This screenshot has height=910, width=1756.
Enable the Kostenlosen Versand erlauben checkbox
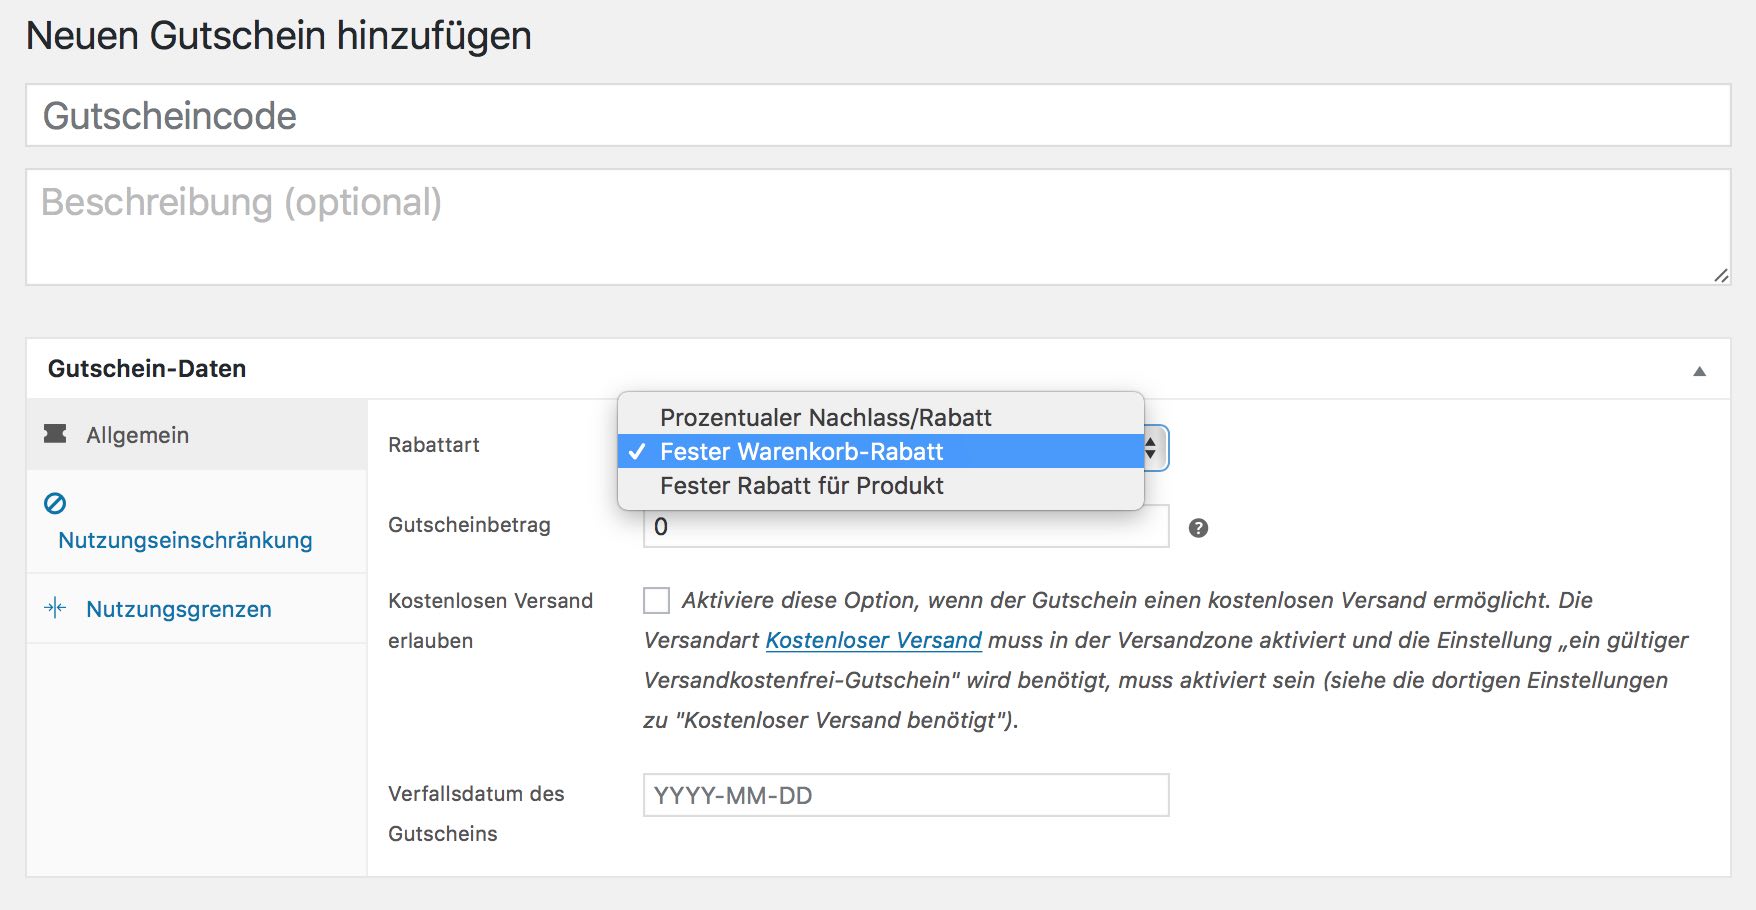click(656, 600)
